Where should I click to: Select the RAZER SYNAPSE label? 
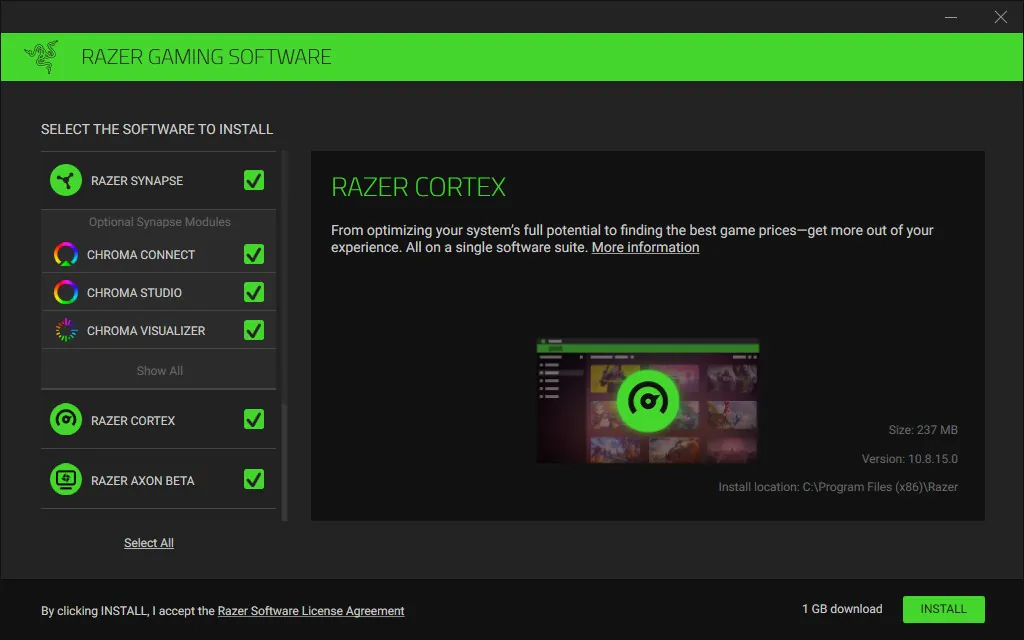coord(137,181)
